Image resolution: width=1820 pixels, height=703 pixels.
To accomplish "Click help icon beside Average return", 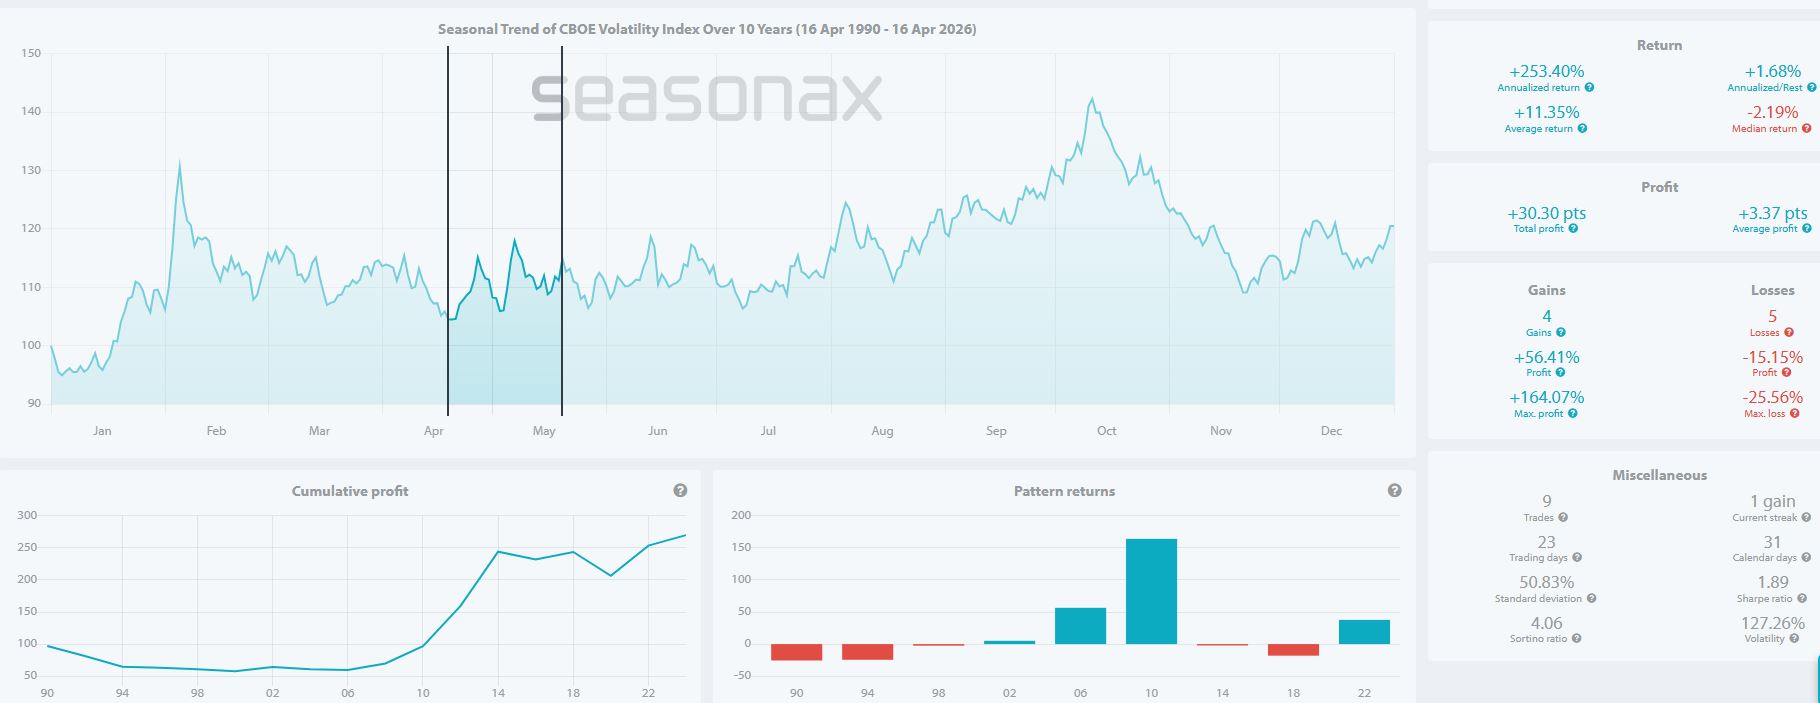I will pyautogui.click(x=1582, y=129).
